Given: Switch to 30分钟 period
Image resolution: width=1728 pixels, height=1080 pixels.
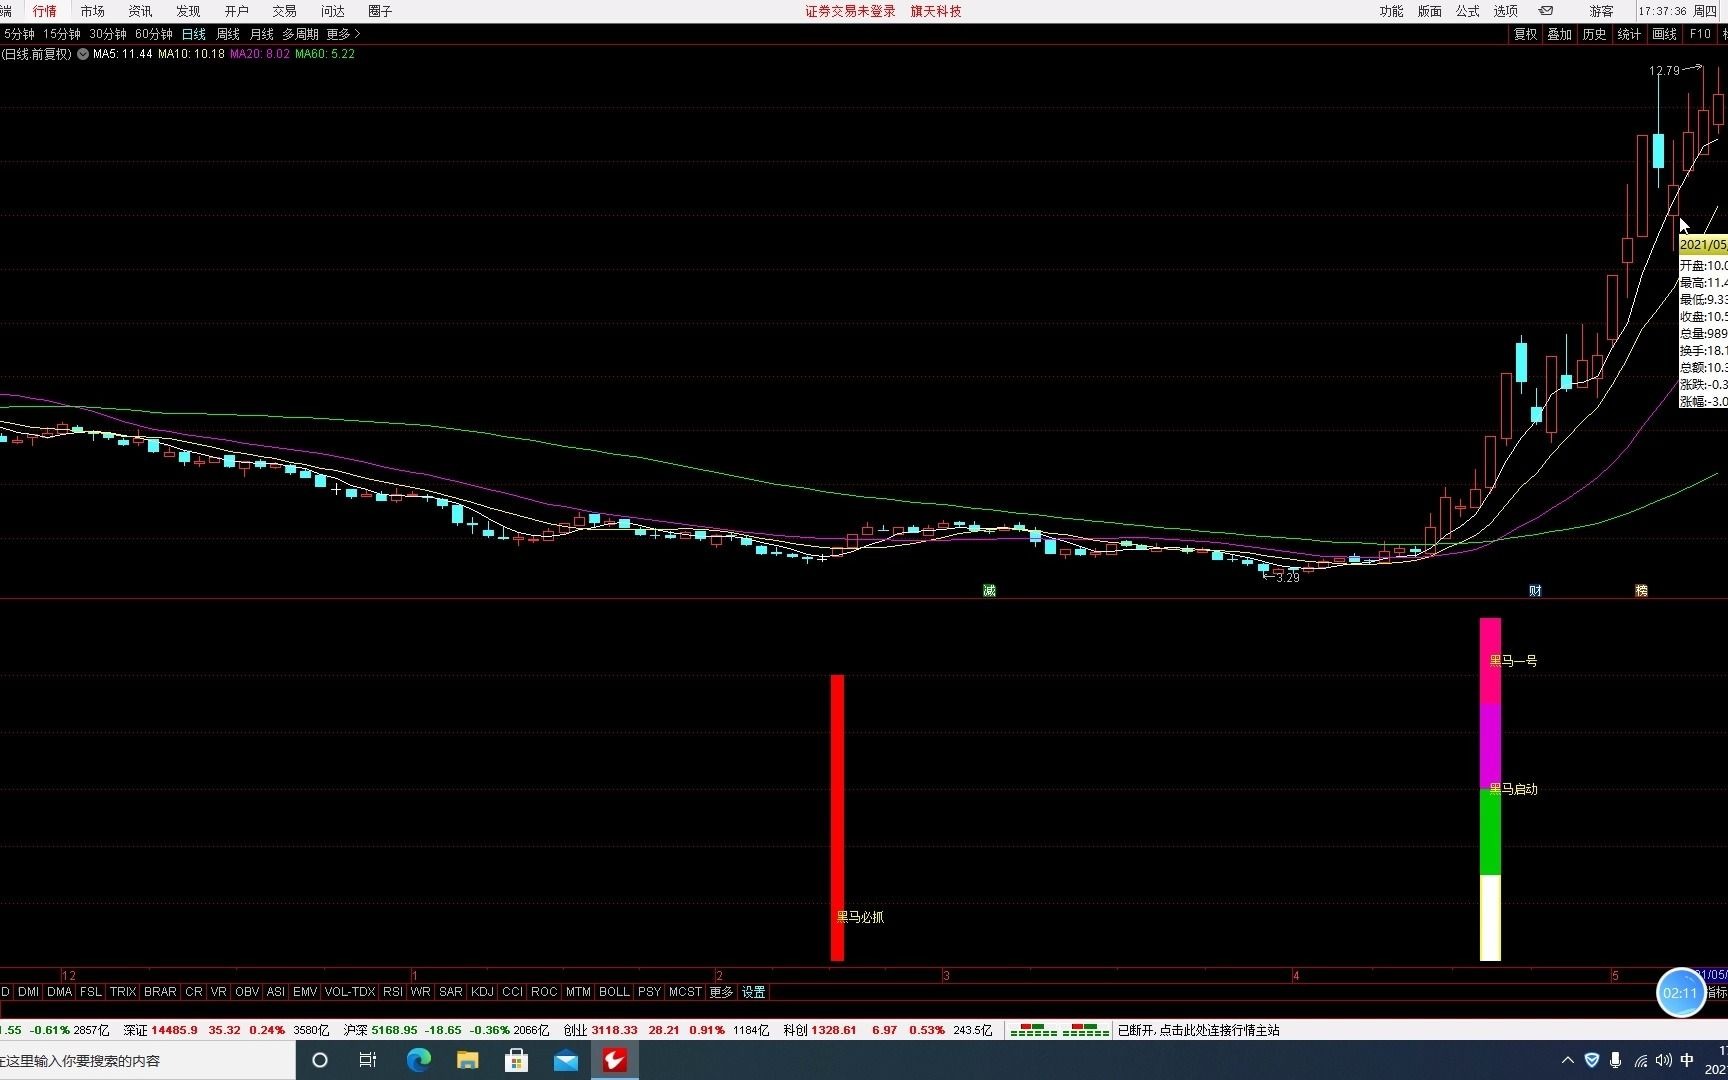Looking at the screenshot, I should pos(108,34).
